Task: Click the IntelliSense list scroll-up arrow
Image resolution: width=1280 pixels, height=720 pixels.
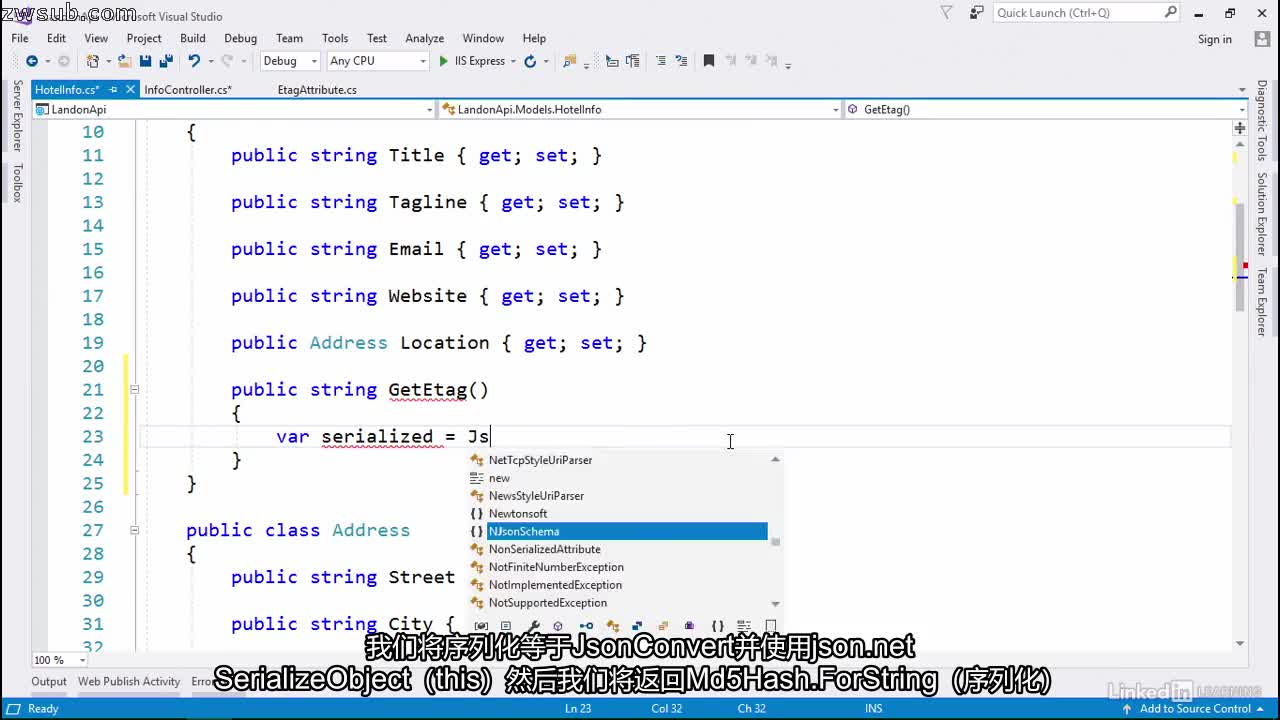Action: [x=775, y=460]
